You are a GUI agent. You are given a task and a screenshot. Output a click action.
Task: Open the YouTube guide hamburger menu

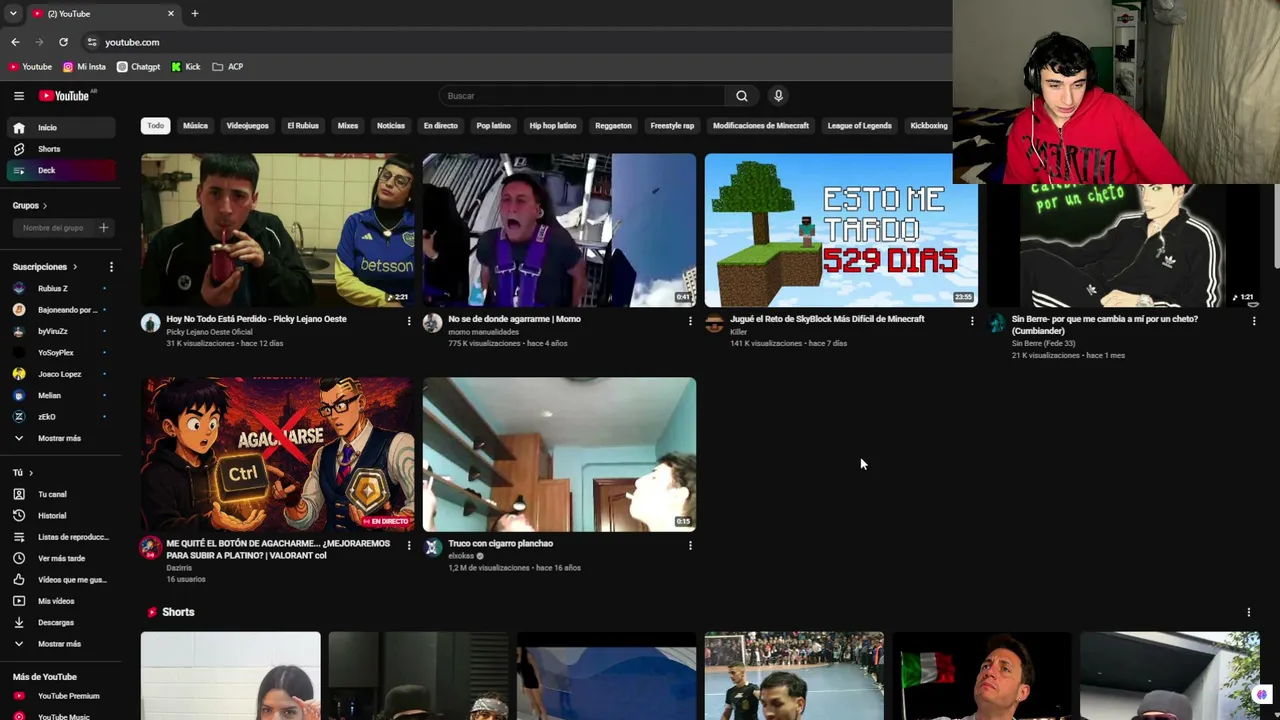pos(19,96)
